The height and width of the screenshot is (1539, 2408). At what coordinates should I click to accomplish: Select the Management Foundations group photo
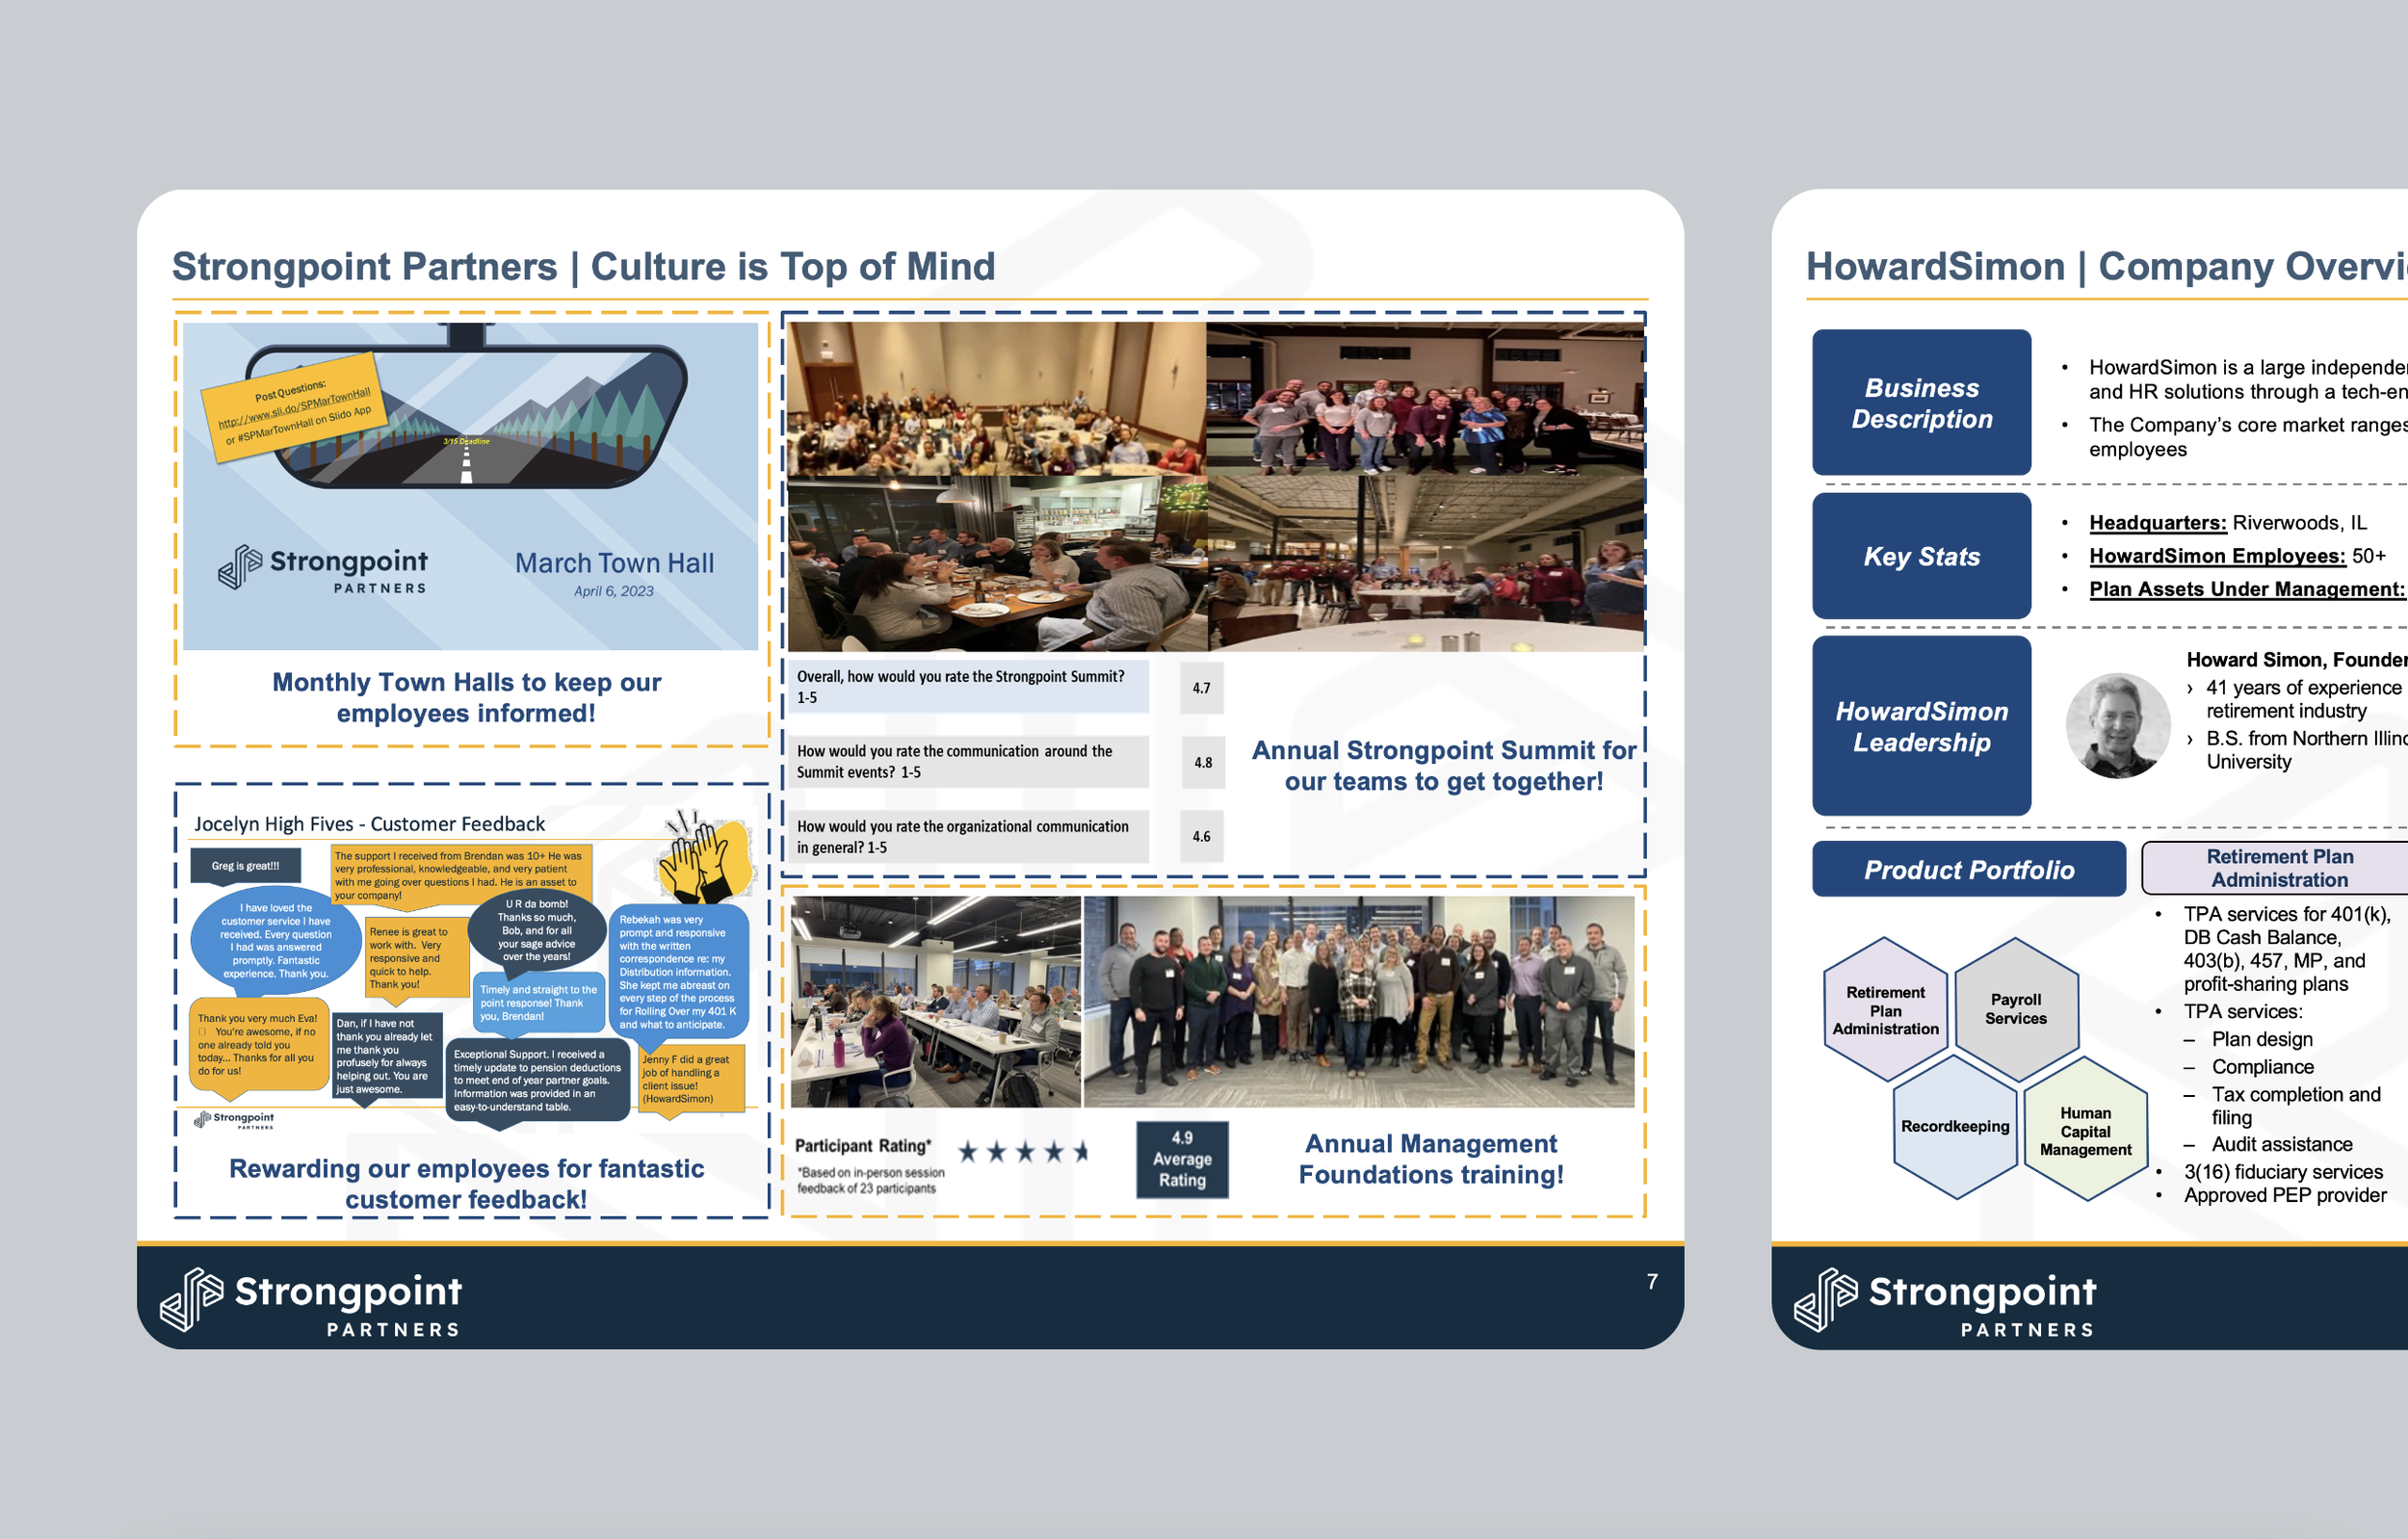tap(1359, 1001)
